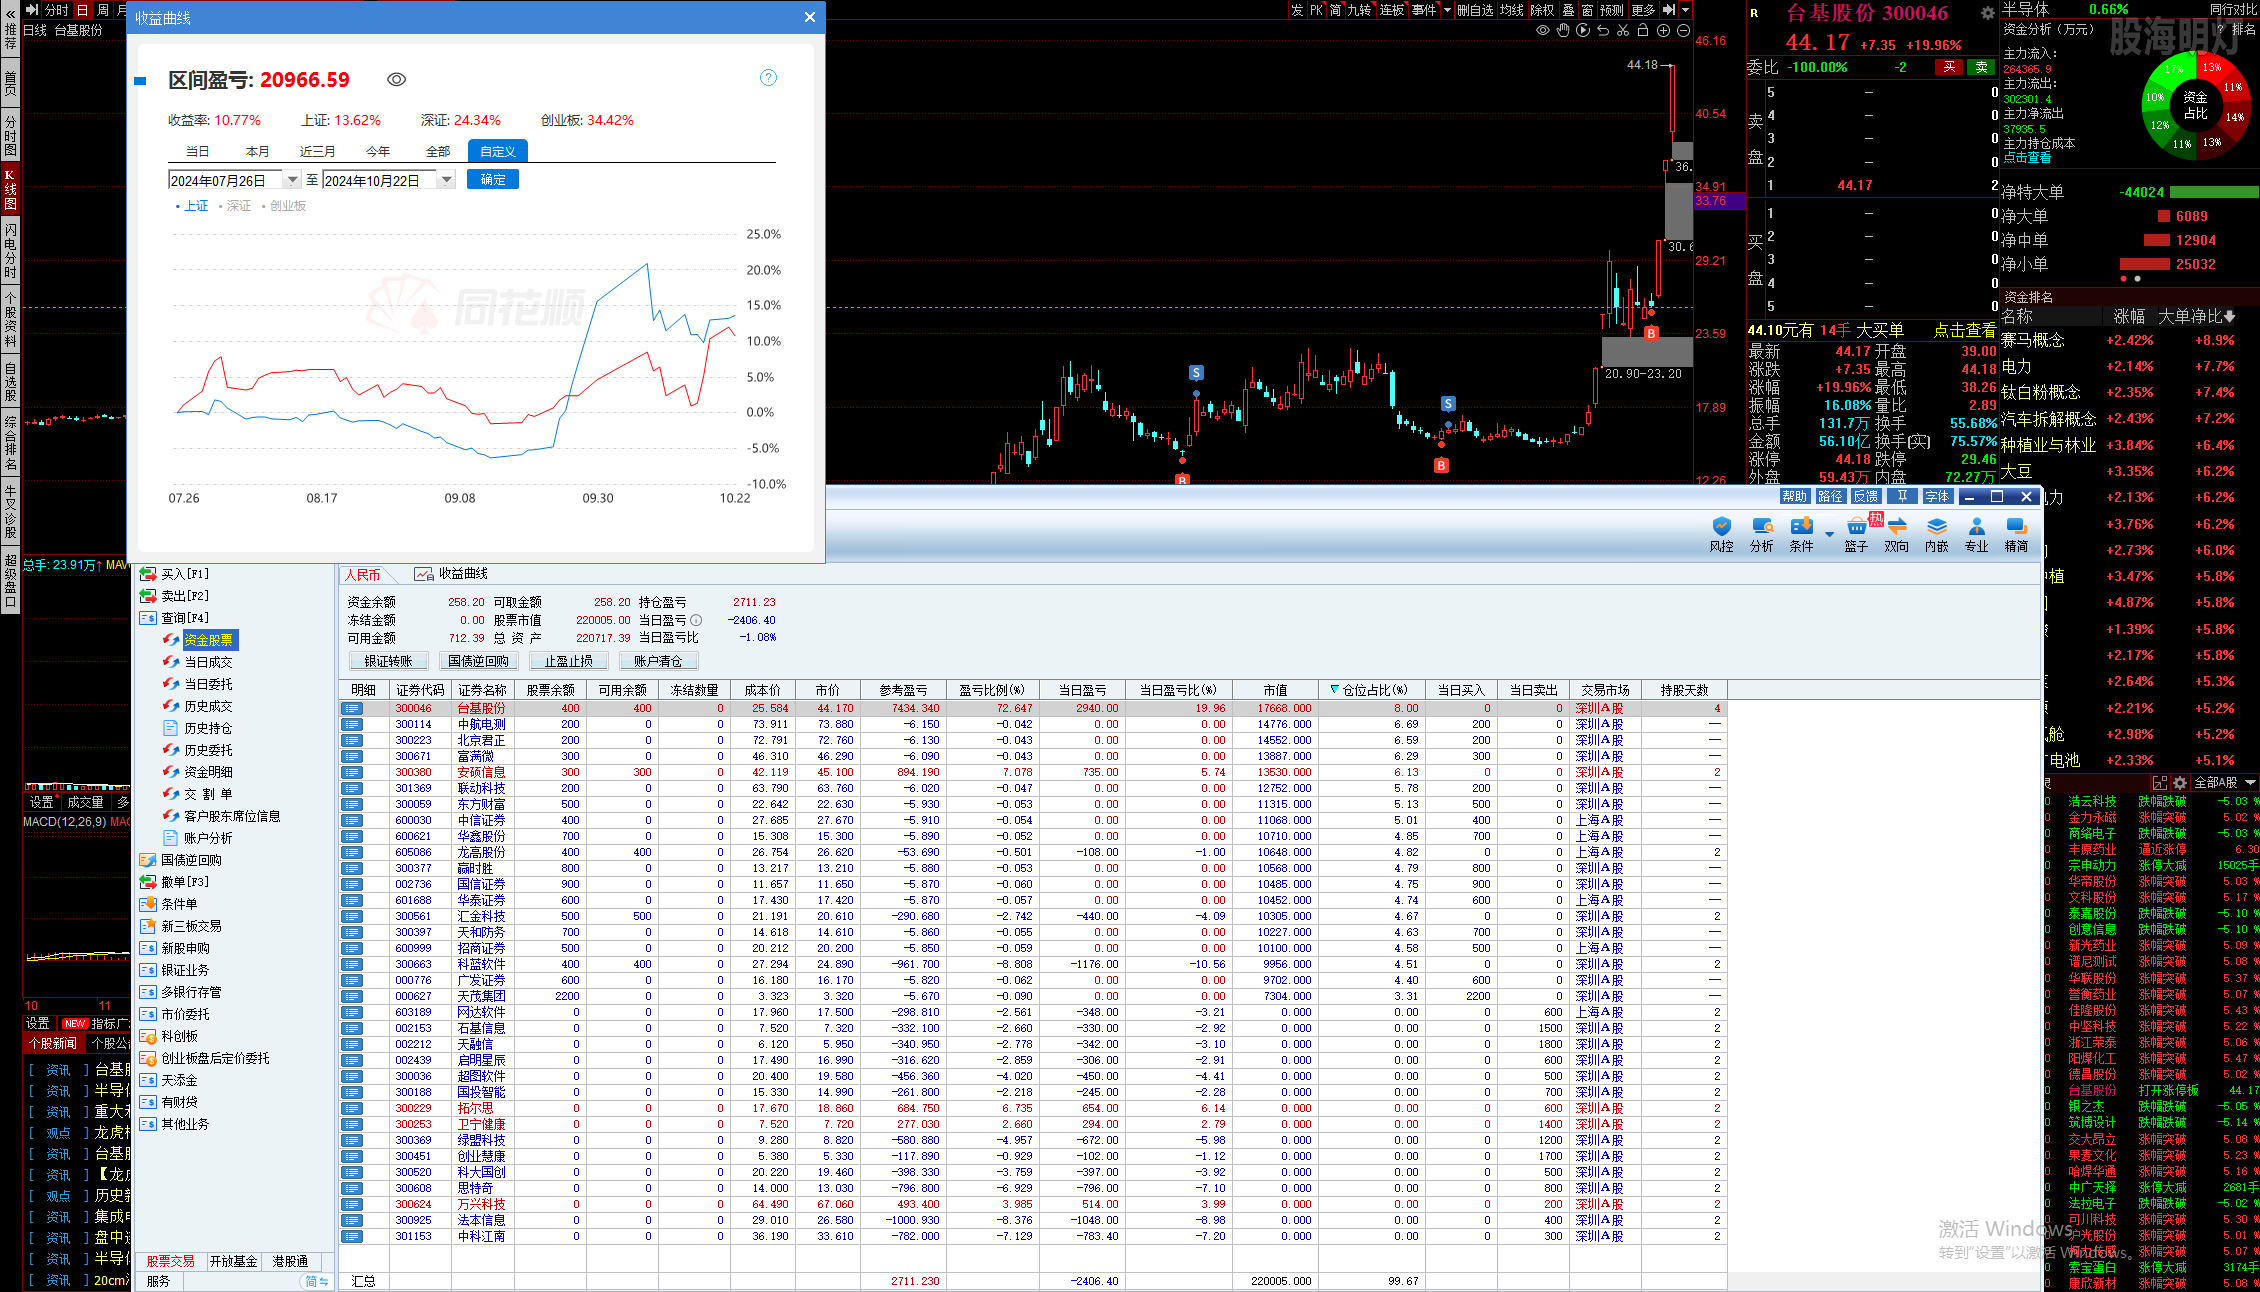Click the 当日盈亏 info icon

(x=696, y=620)
